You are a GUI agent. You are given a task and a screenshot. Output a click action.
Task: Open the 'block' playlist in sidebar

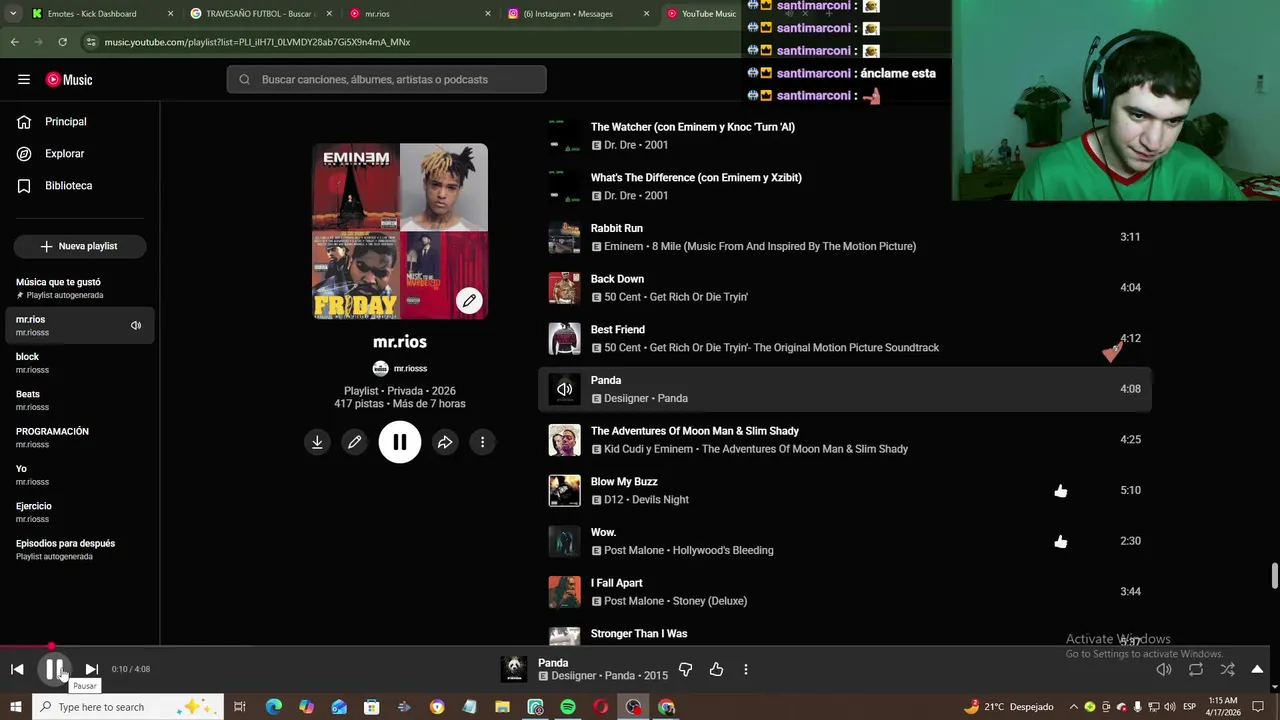coord(80,363)
